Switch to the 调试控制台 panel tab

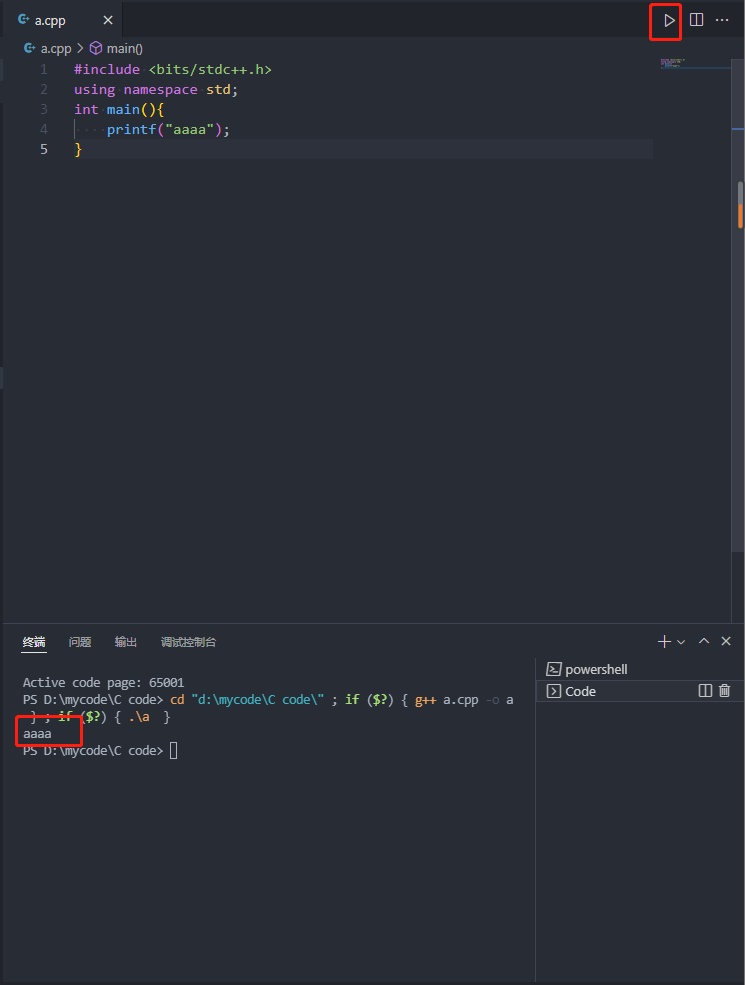pyautogui.click(x=188, y=642)
